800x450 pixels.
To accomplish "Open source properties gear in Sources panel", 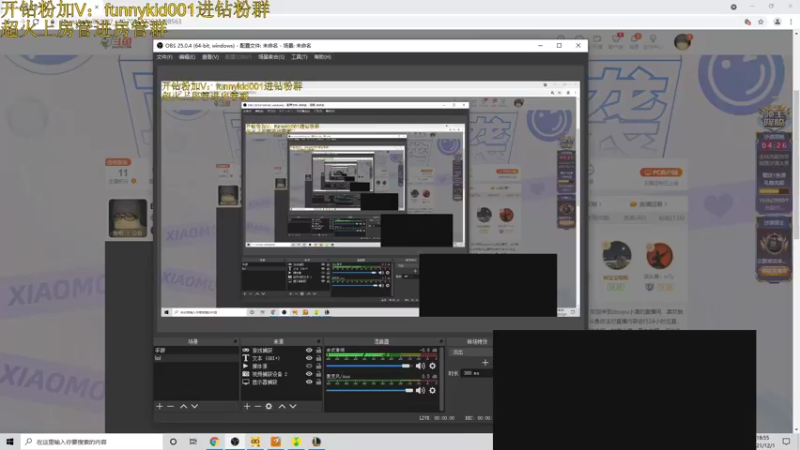I will click(x=269, y=406).
